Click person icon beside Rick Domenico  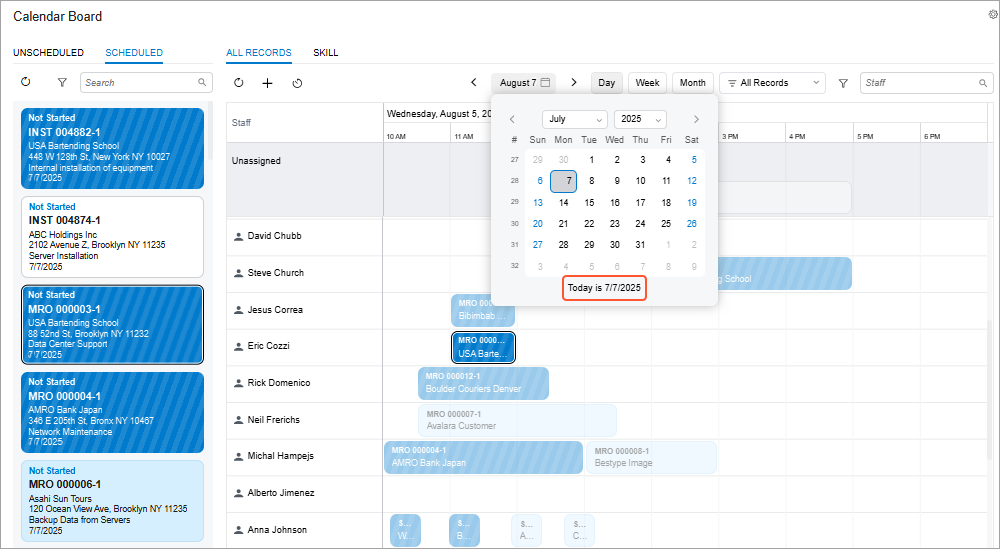239,383
